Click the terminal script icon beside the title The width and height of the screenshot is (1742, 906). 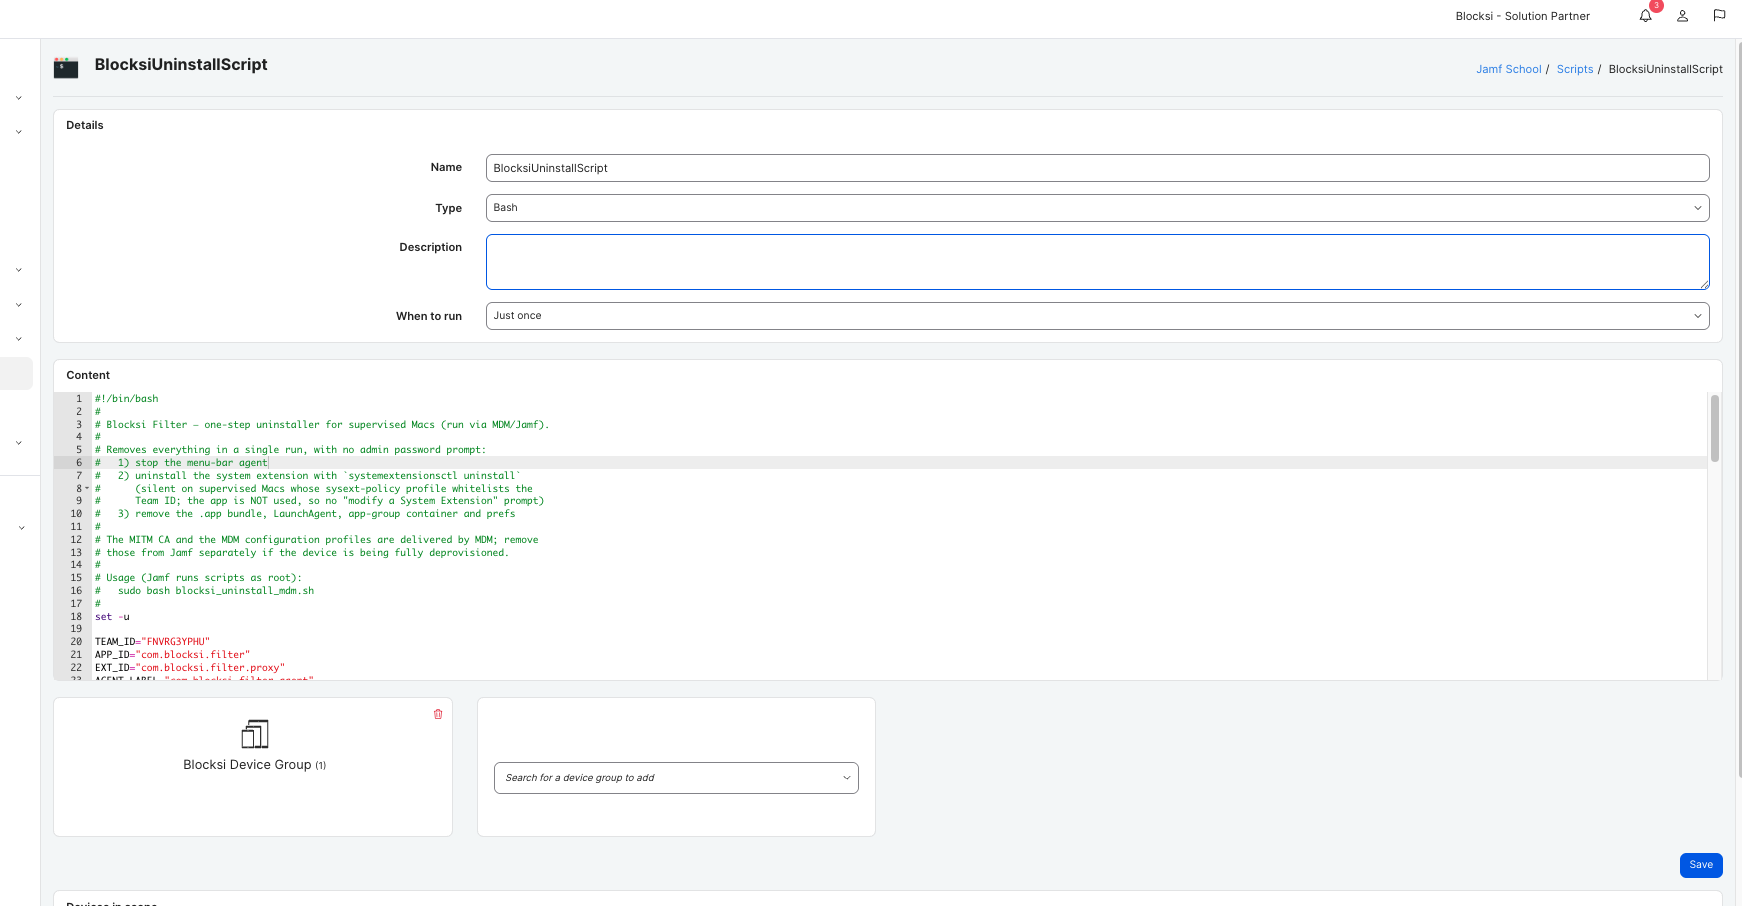(x=66, y=67)
